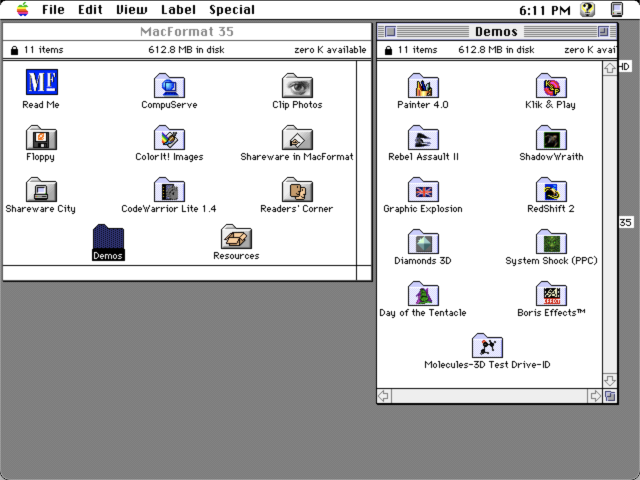640x480 pixels.
Task: Click the Rebel Assault II folder
Action: 423,138
